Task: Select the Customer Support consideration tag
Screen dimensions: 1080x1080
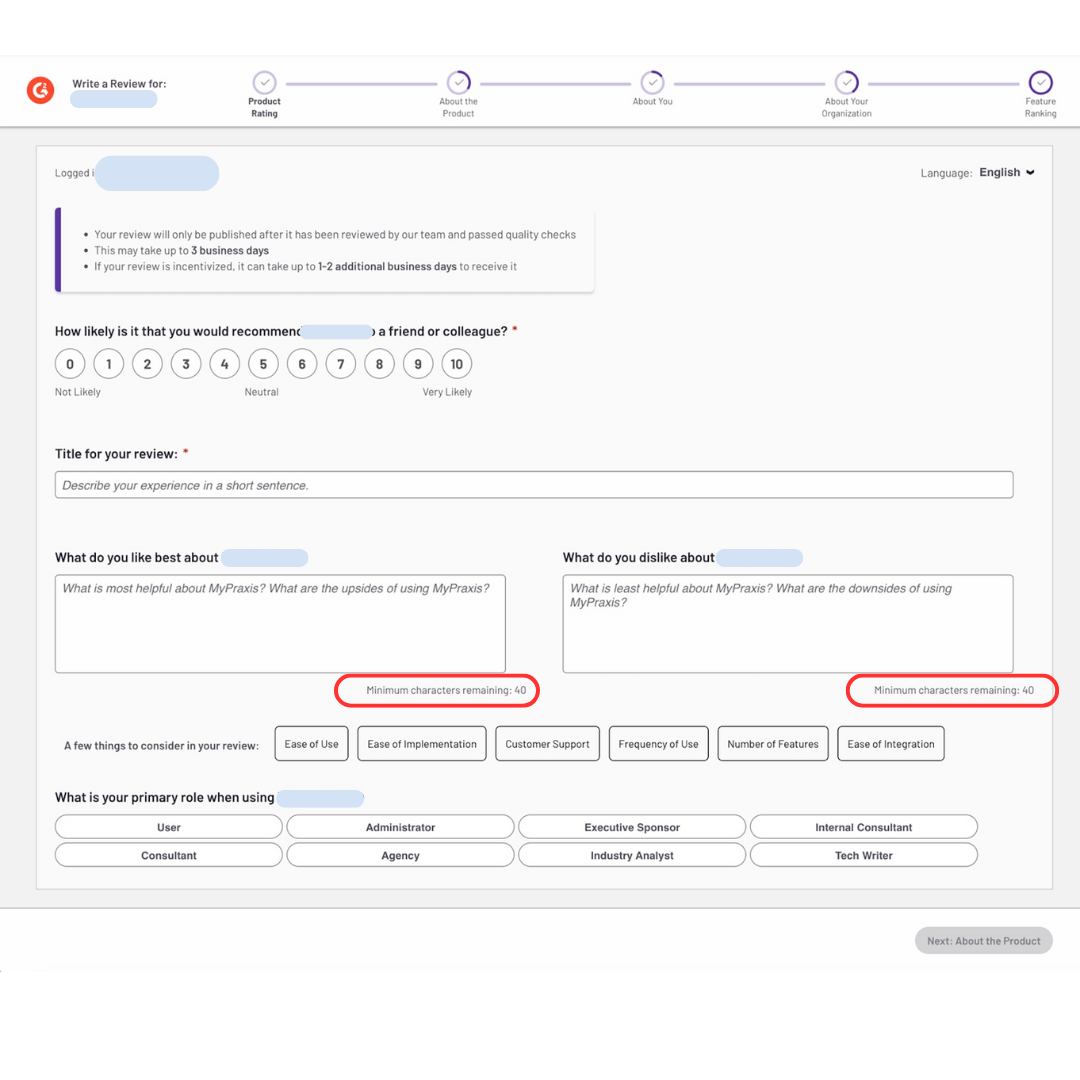Action: pyautogui.click(x=547, y=744)
